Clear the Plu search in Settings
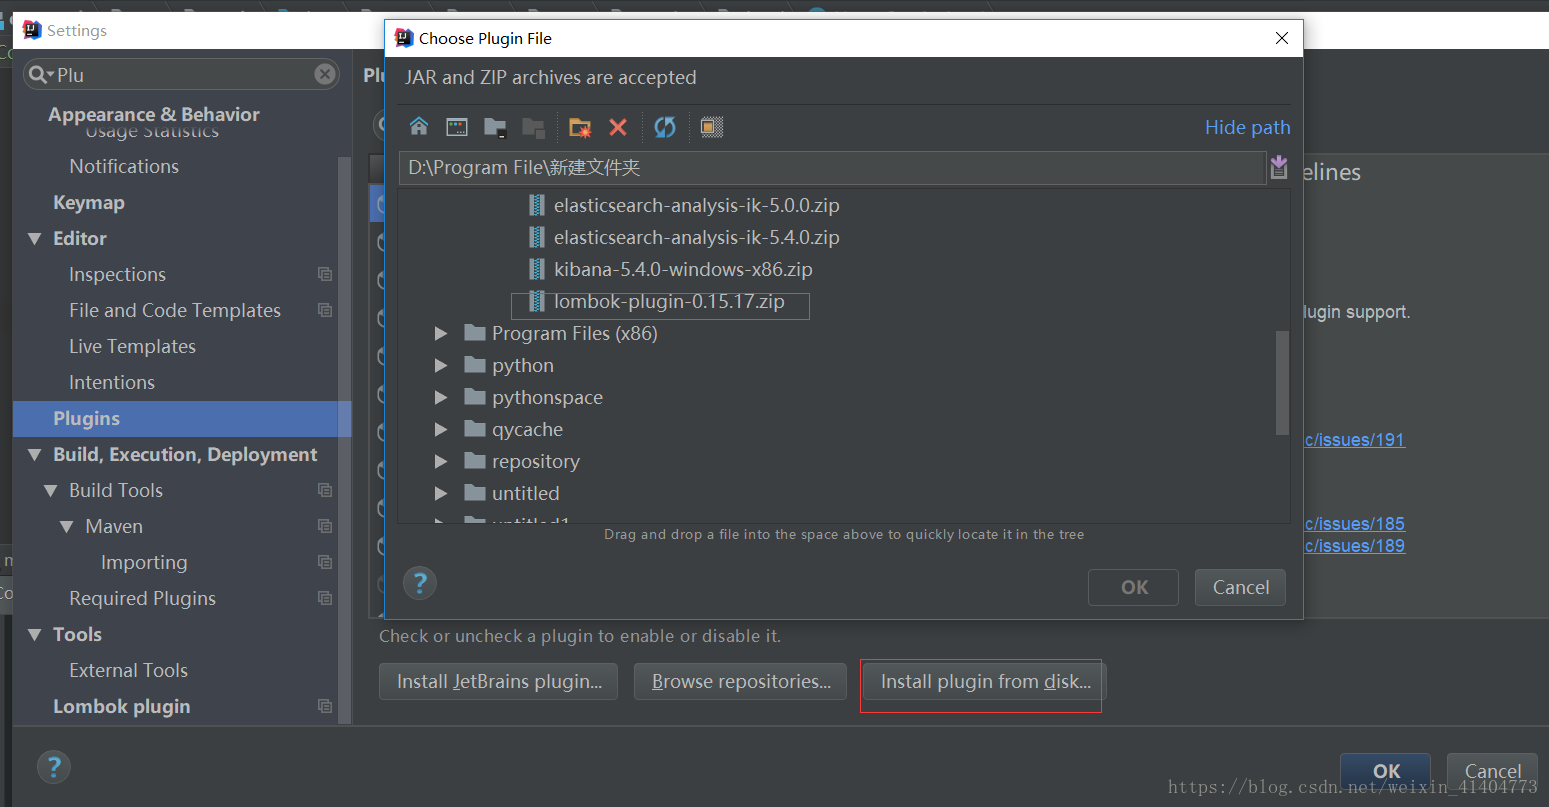This screenshot has width=1549, height=807. pyautogui.click(x=325, y=74)
